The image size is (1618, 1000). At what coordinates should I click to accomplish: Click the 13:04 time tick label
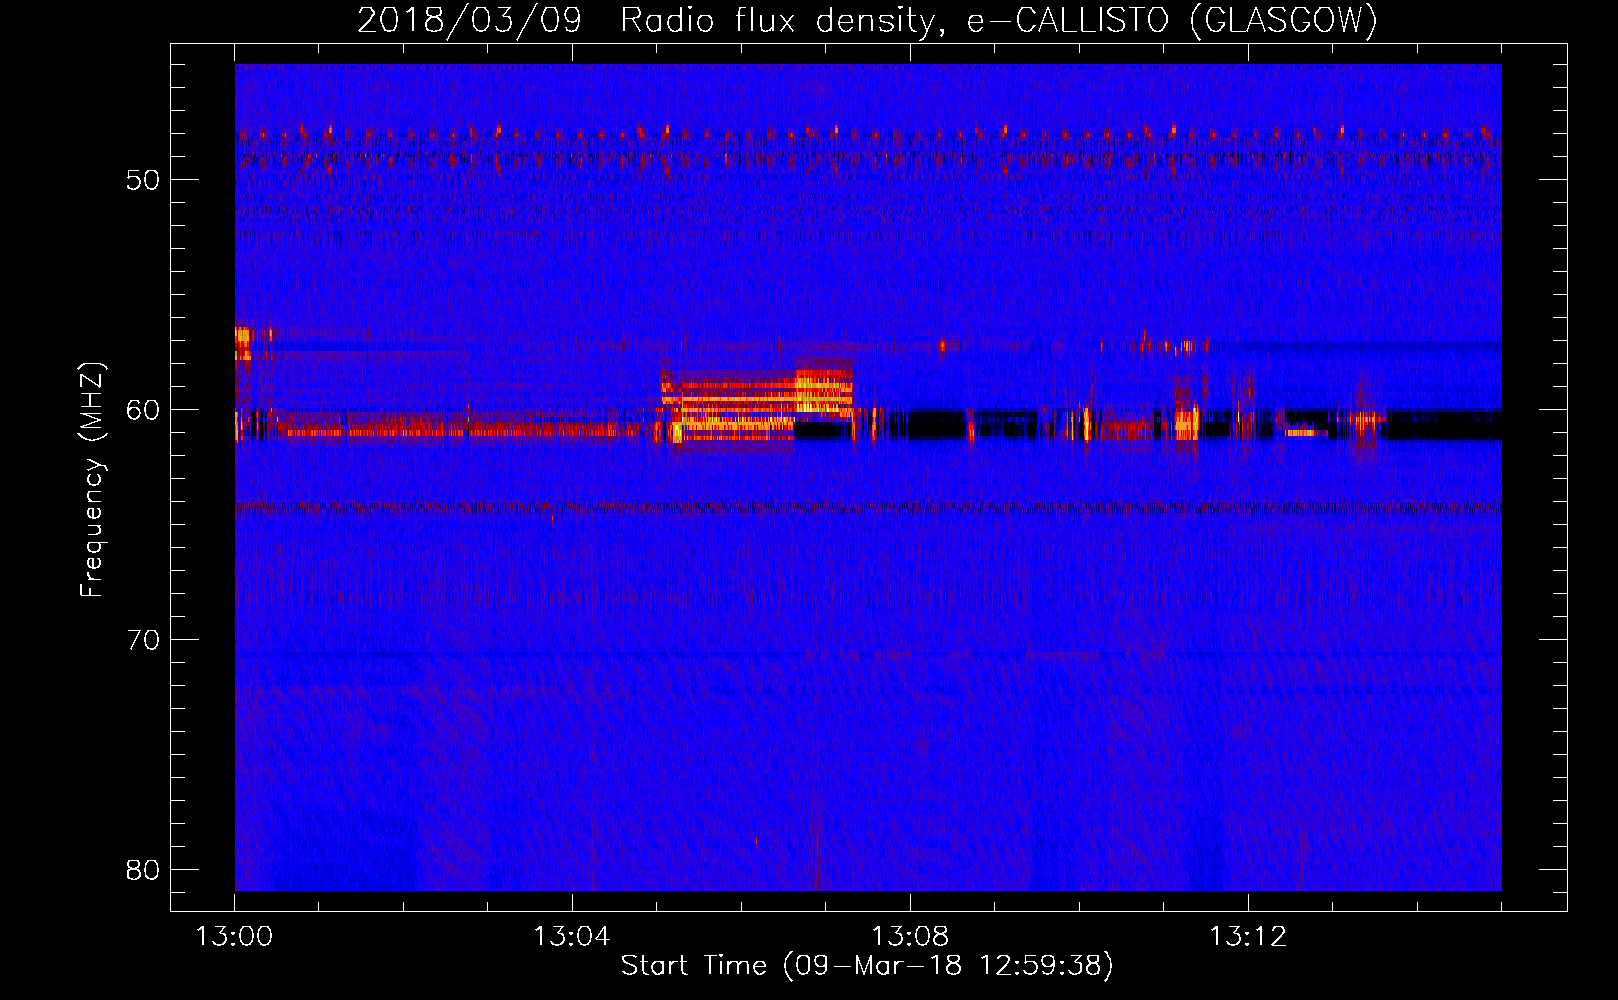coord(572,937)
